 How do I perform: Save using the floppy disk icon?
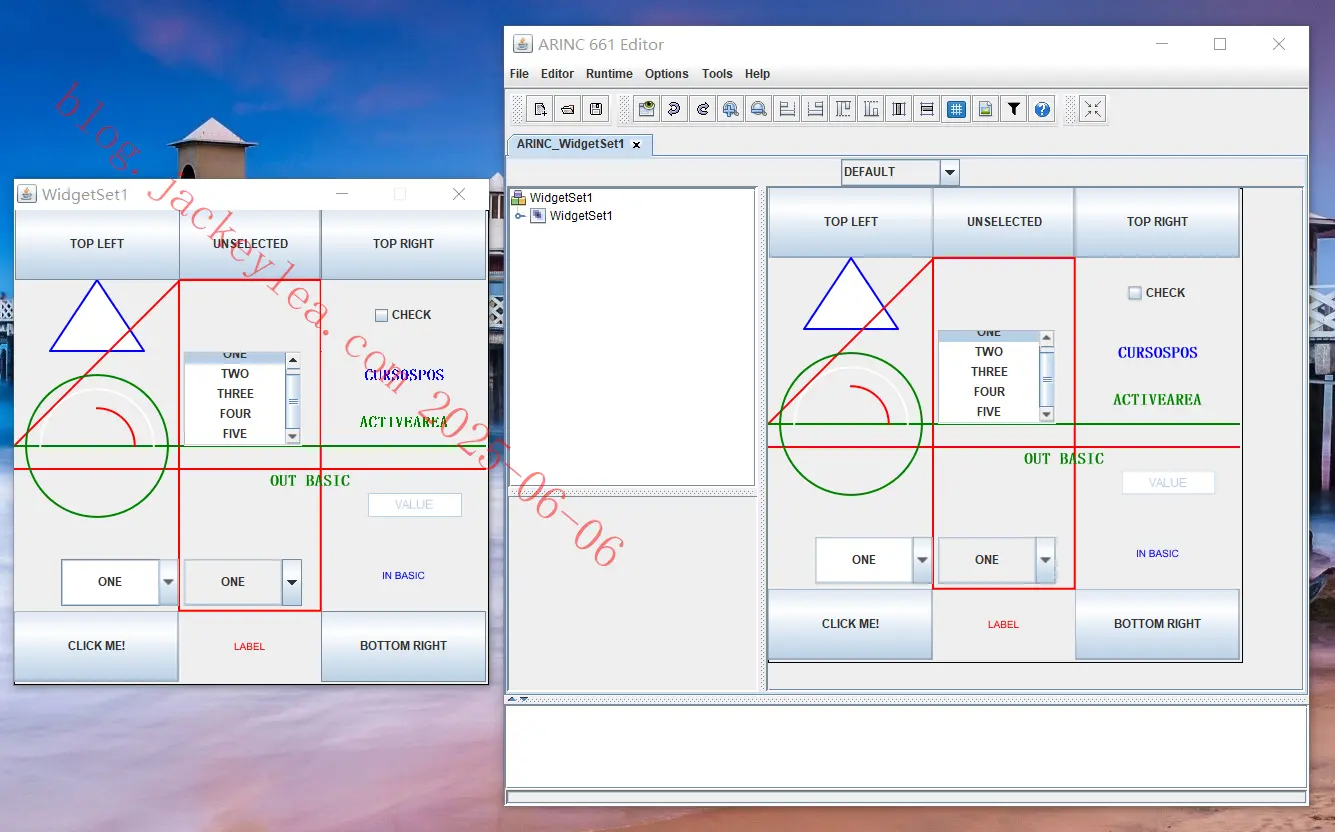pyautogui.click(x=596, y=109)
